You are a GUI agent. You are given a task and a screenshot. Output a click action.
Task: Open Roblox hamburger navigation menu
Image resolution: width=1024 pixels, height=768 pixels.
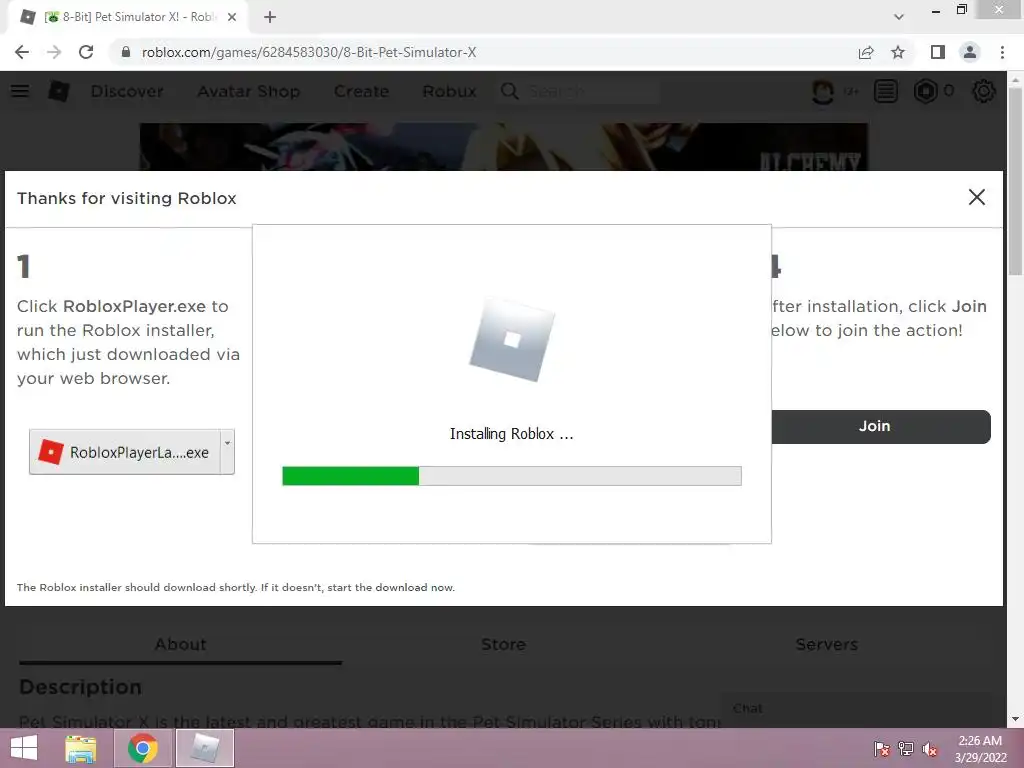(x=20, y=91)
